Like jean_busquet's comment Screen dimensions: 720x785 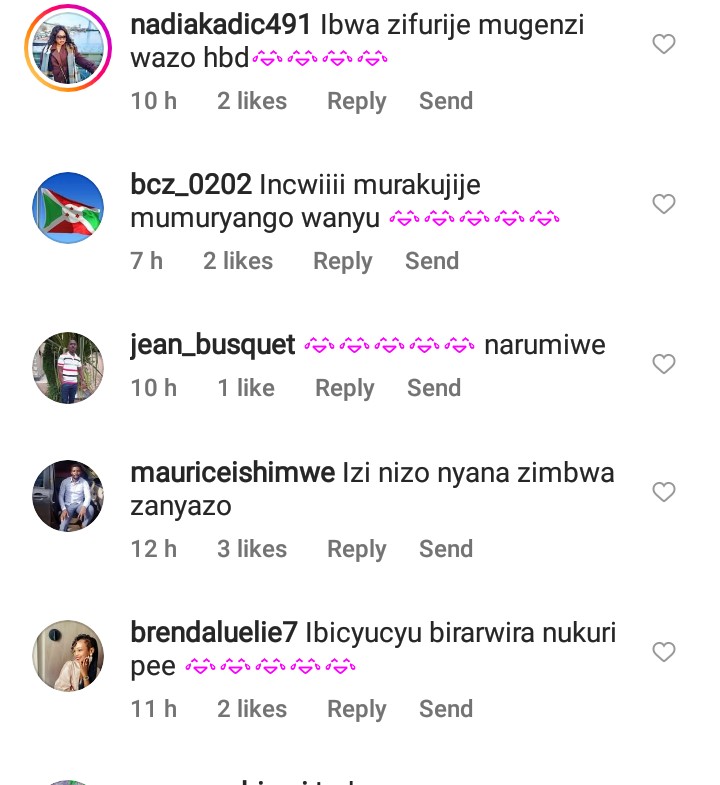(x=664, y=364)
